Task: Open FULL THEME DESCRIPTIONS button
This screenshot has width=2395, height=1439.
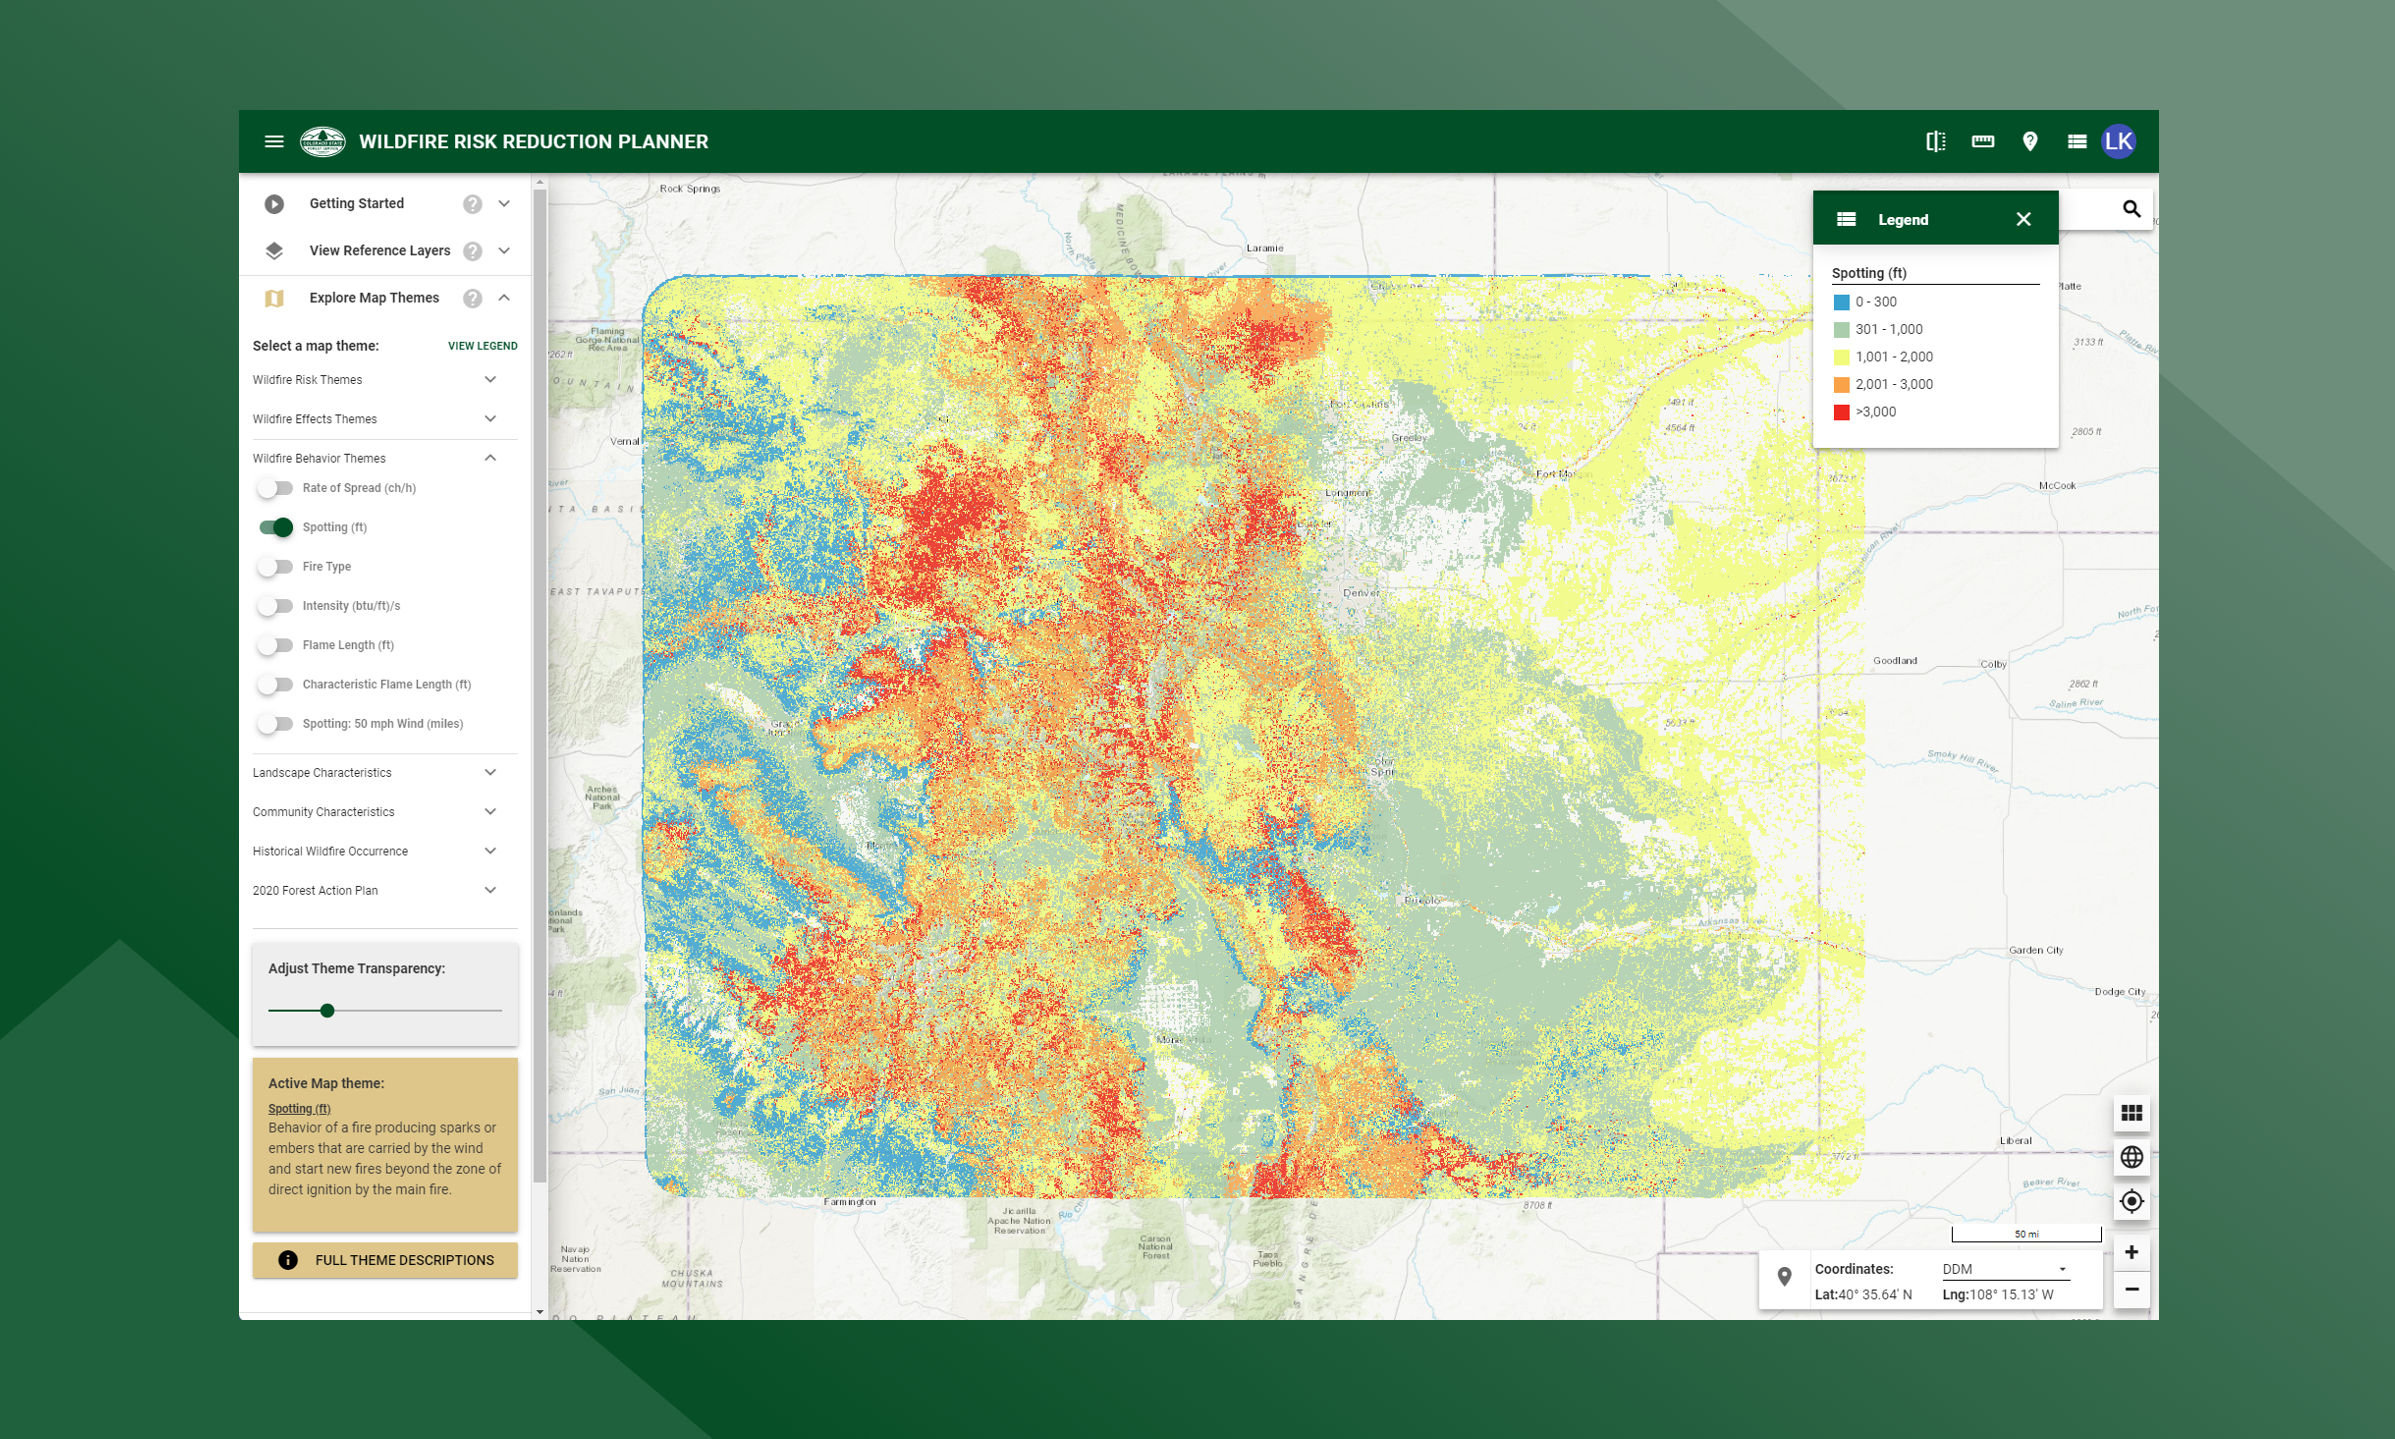Action: click(385, 1260)
